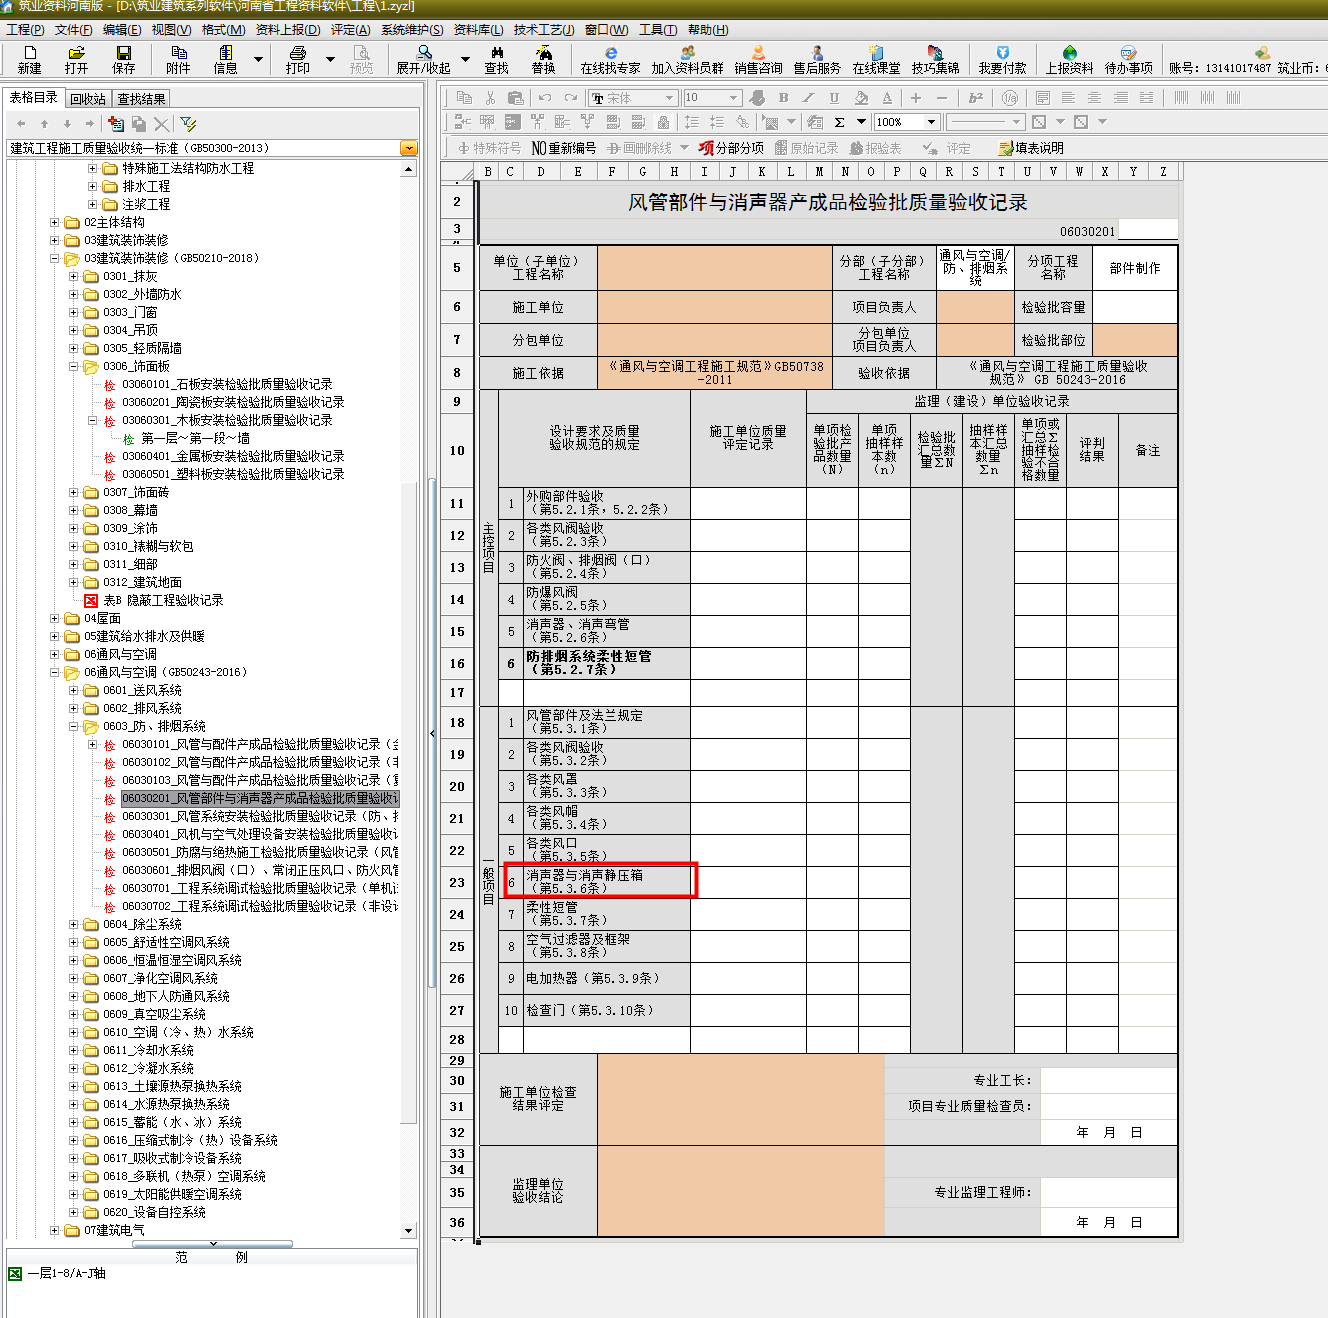Image resolution: width=1328 pixels, height=1318 pixels.
Task: Click the 销售咨询 sales consult icon
Action: click(758, 59)
